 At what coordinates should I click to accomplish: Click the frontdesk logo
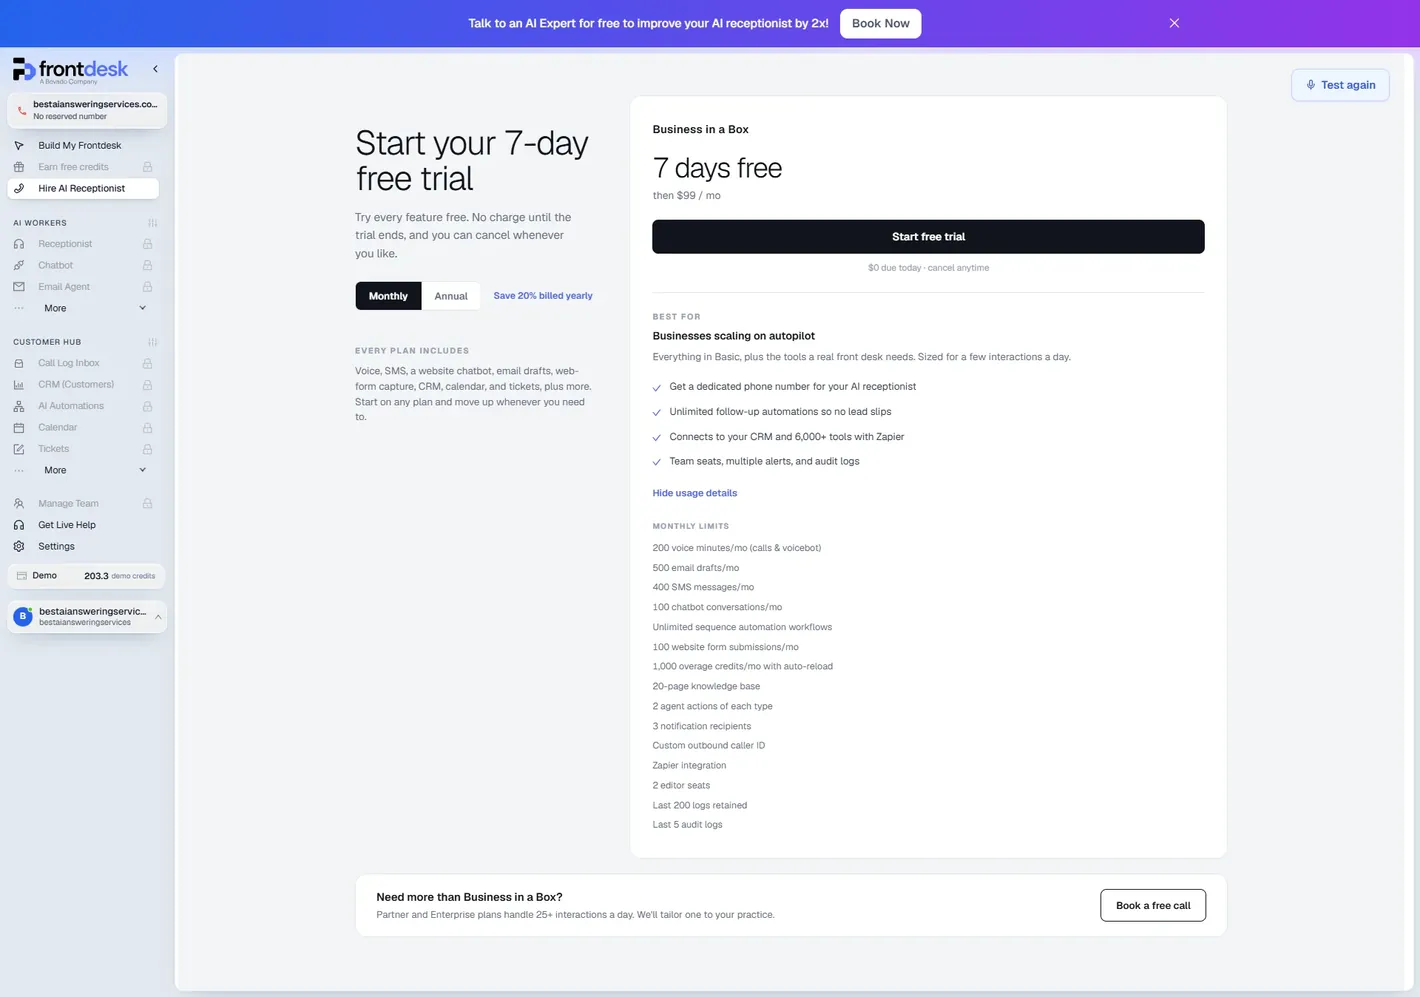70,70
